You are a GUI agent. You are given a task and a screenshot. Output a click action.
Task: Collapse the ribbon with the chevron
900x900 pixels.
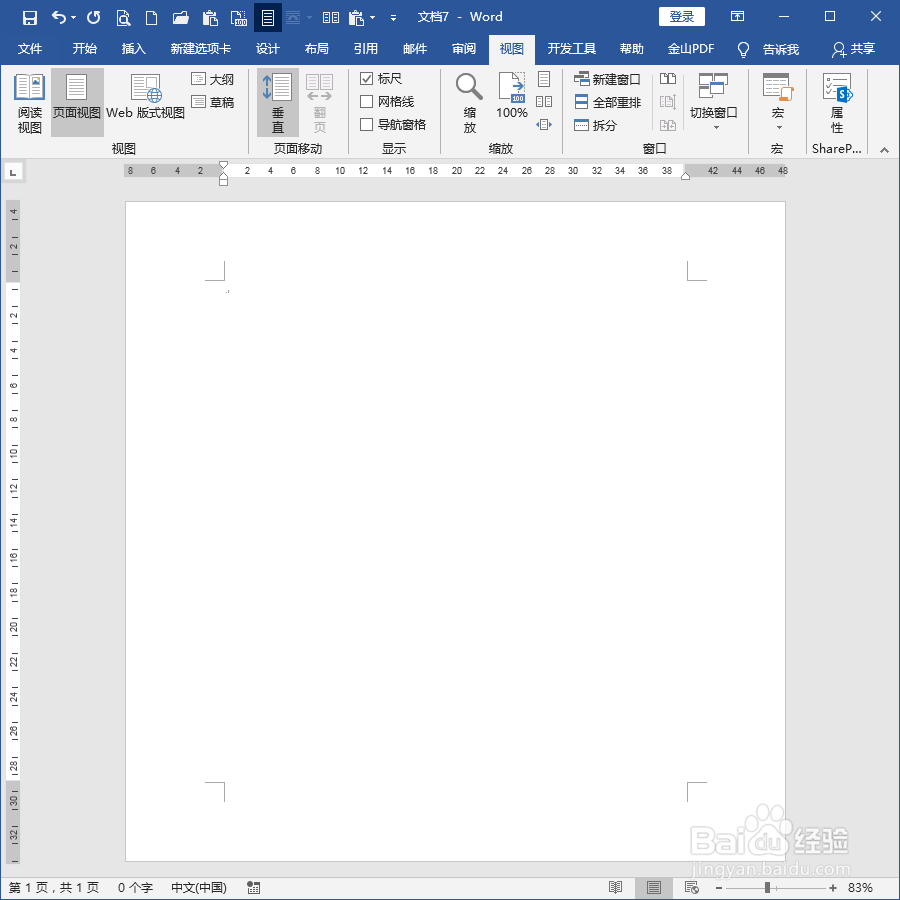click(884, 150)
